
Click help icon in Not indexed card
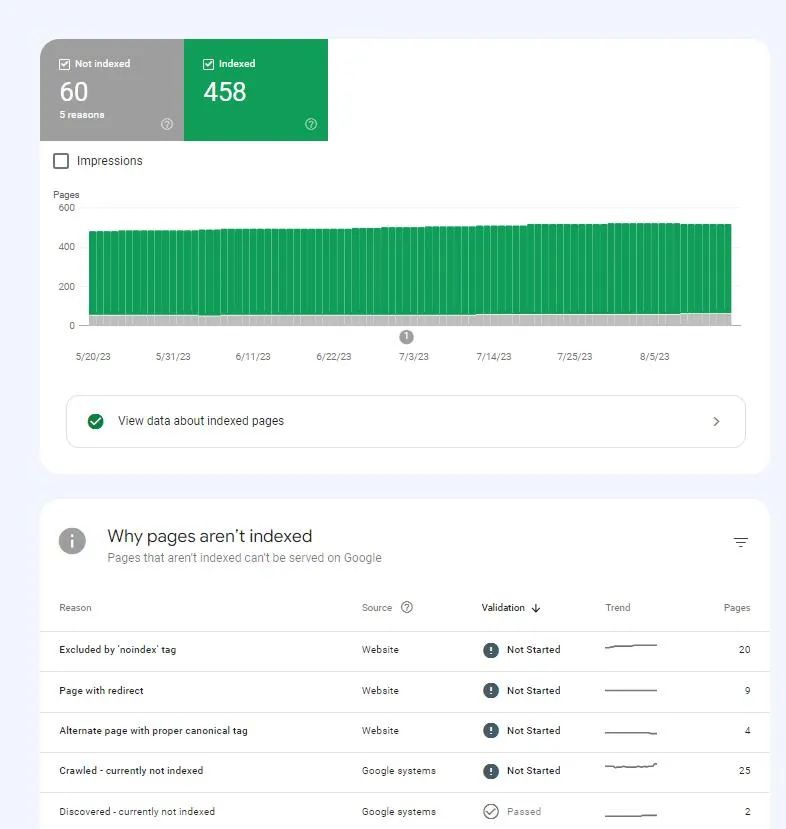pos(167,124)
